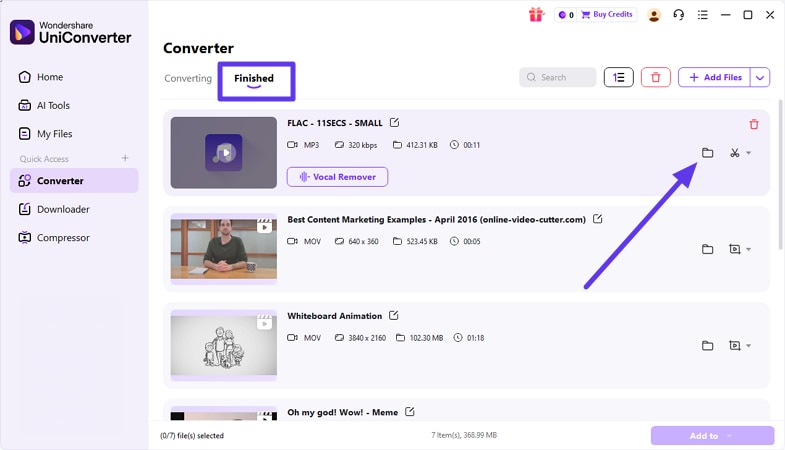Click crop tool icon for Whiteboard Animation

(734, 345)
